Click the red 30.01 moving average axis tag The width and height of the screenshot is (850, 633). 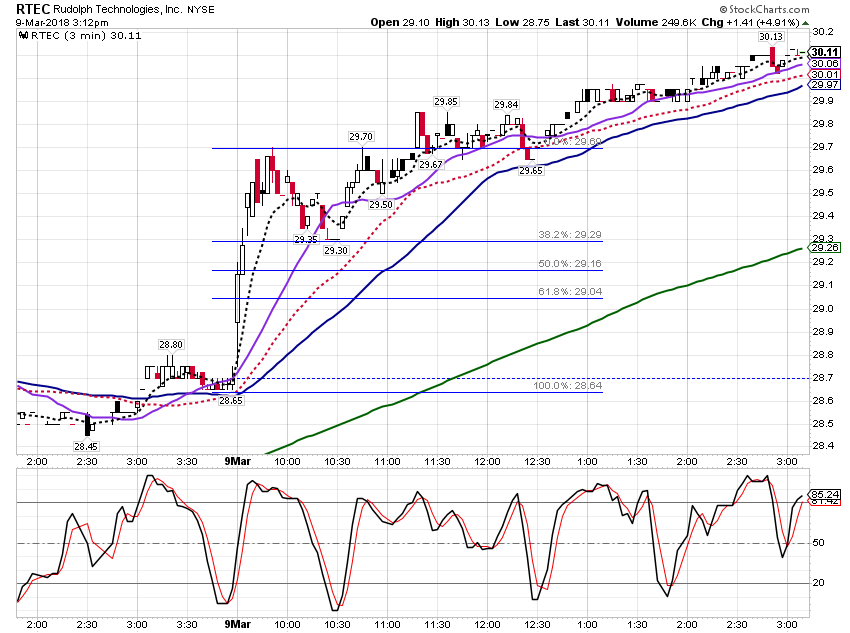pos(825,74)
